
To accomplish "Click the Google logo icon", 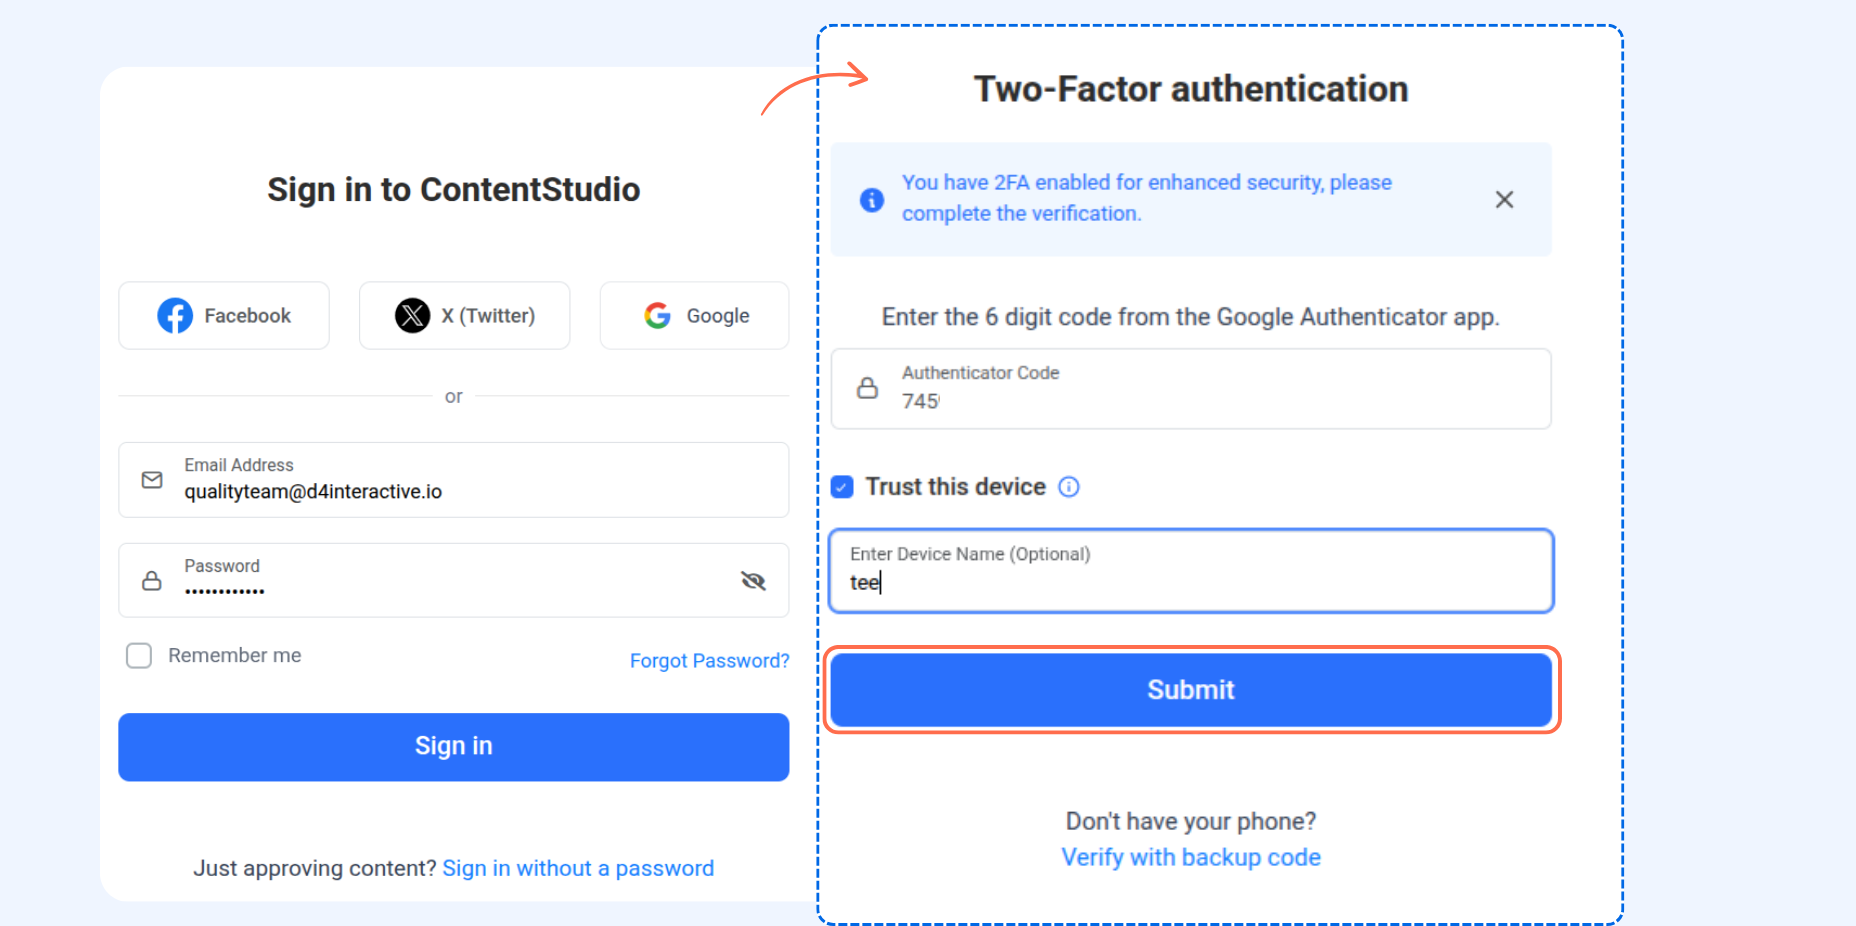I will pos(657,316).
